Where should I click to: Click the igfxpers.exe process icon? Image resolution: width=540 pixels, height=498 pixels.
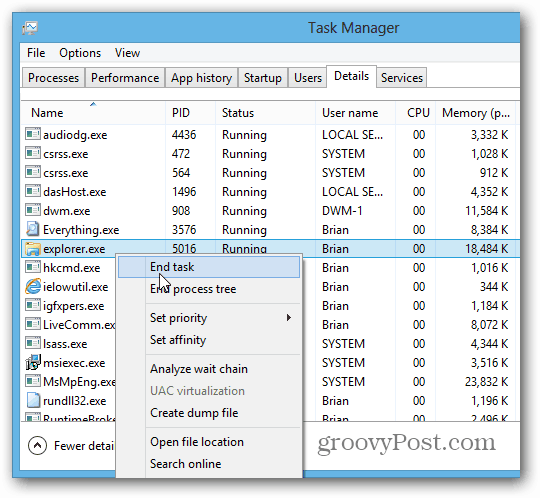(x=33, y=305)
